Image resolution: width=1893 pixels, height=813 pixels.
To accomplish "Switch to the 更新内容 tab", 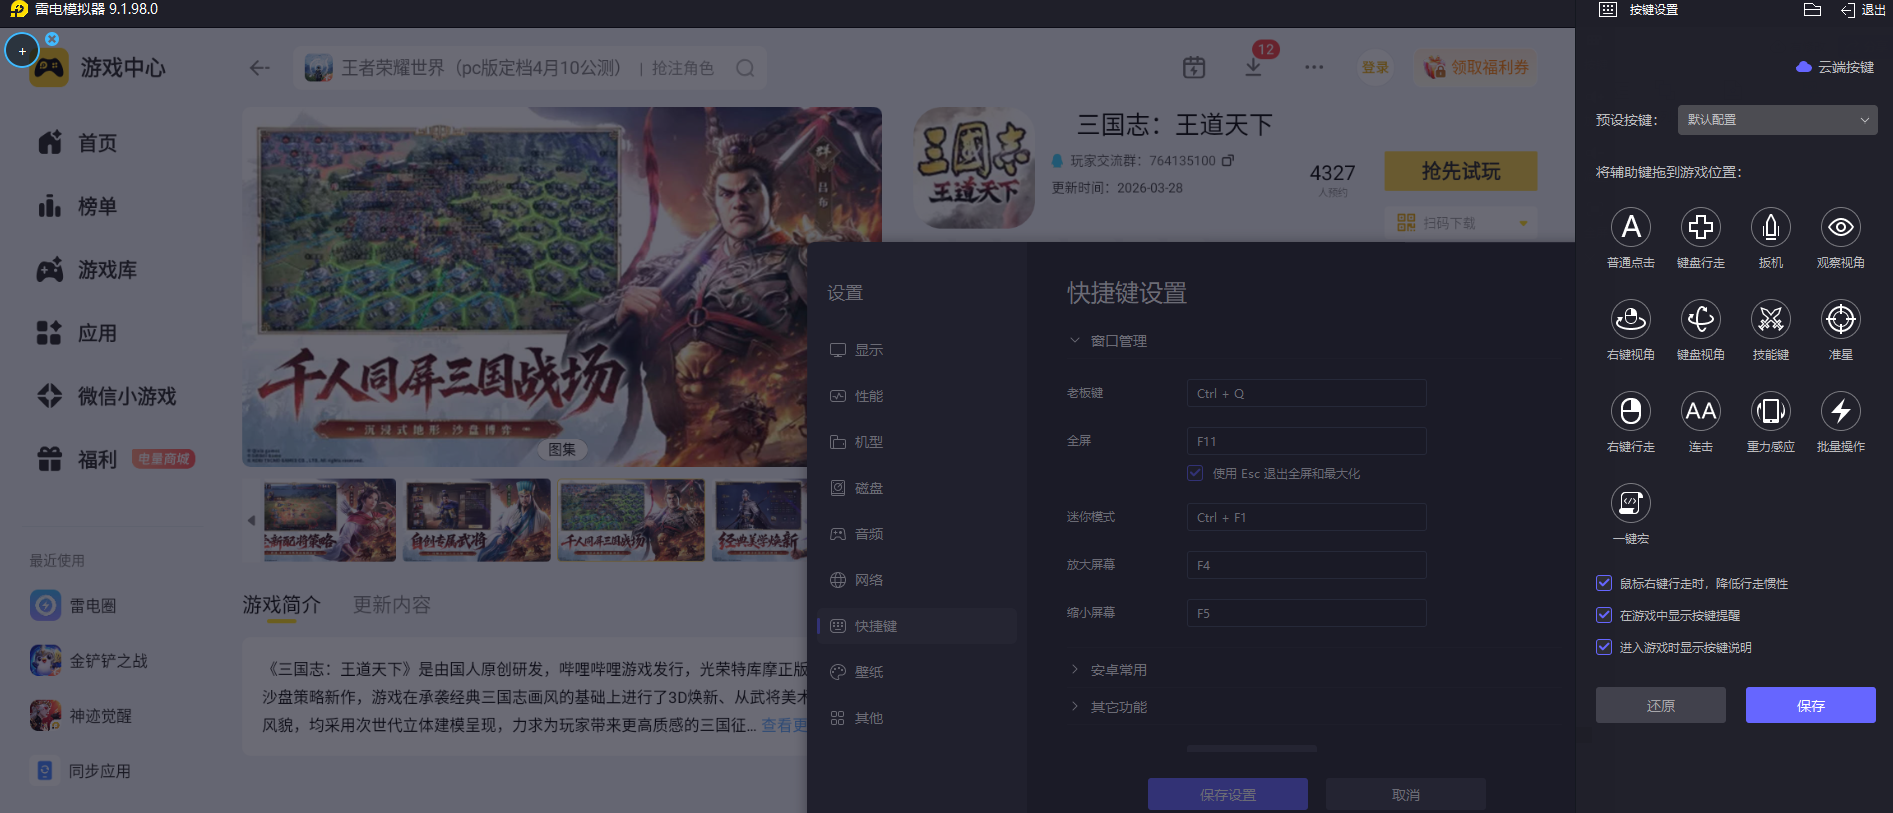I will (x=392, y=605).
